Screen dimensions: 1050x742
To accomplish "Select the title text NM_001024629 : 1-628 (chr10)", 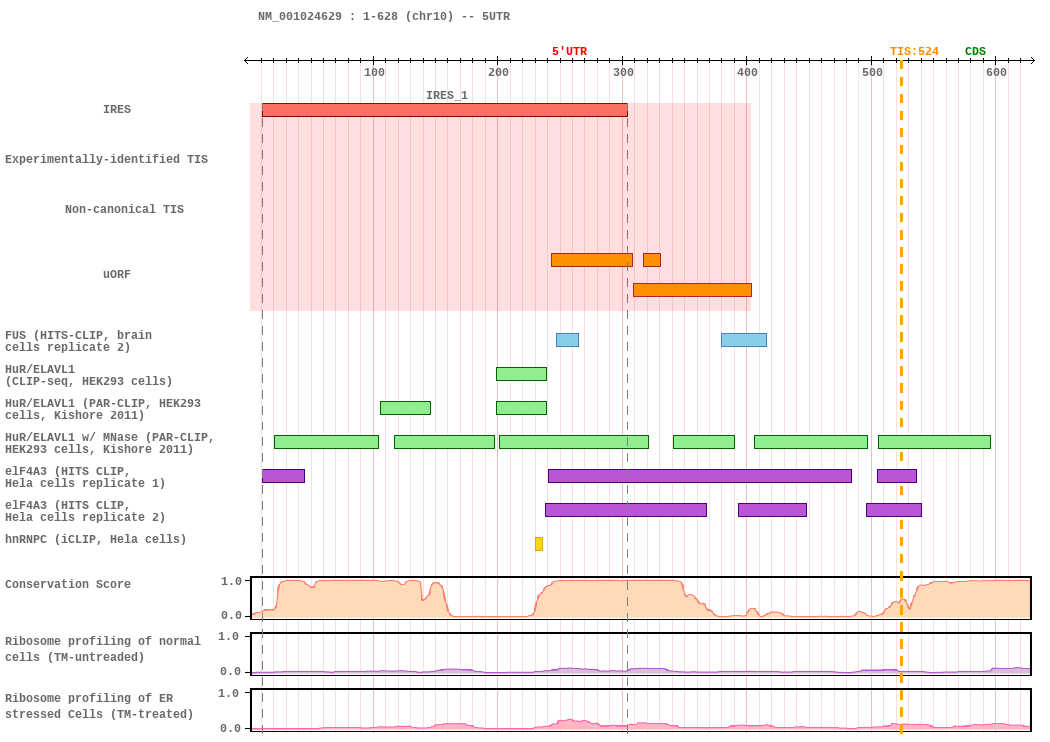I will 356,16.
